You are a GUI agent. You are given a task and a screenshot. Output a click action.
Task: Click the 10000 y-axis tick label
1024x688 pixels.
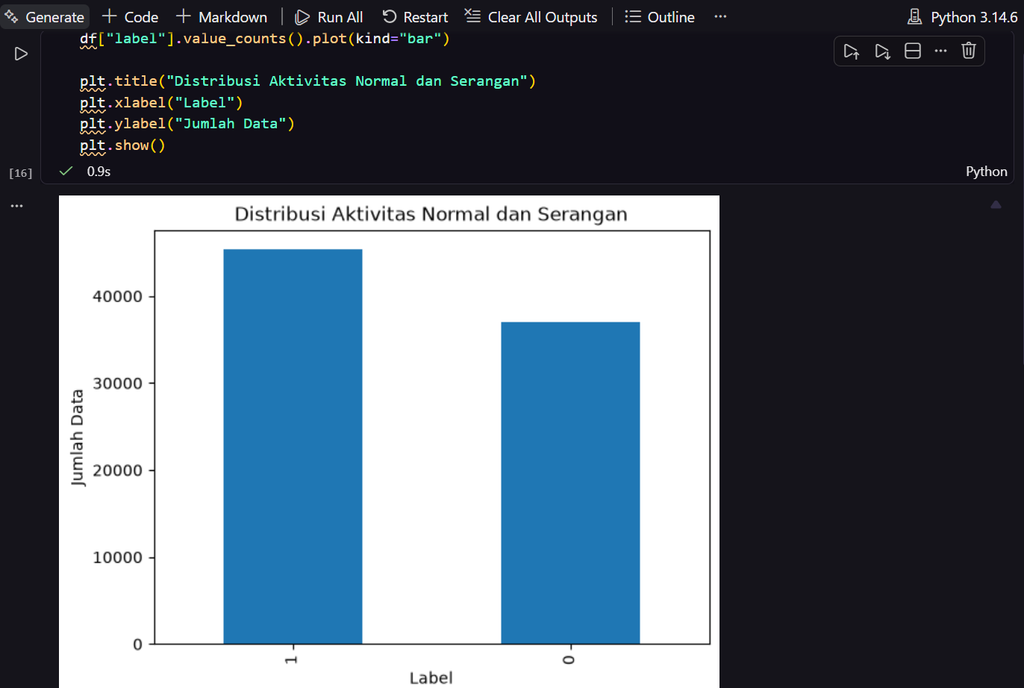point(118,557)
